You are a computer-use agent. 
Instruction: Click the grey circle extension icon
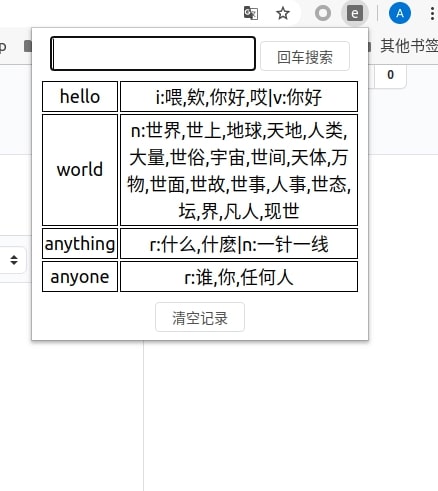[x=322, y=14]
